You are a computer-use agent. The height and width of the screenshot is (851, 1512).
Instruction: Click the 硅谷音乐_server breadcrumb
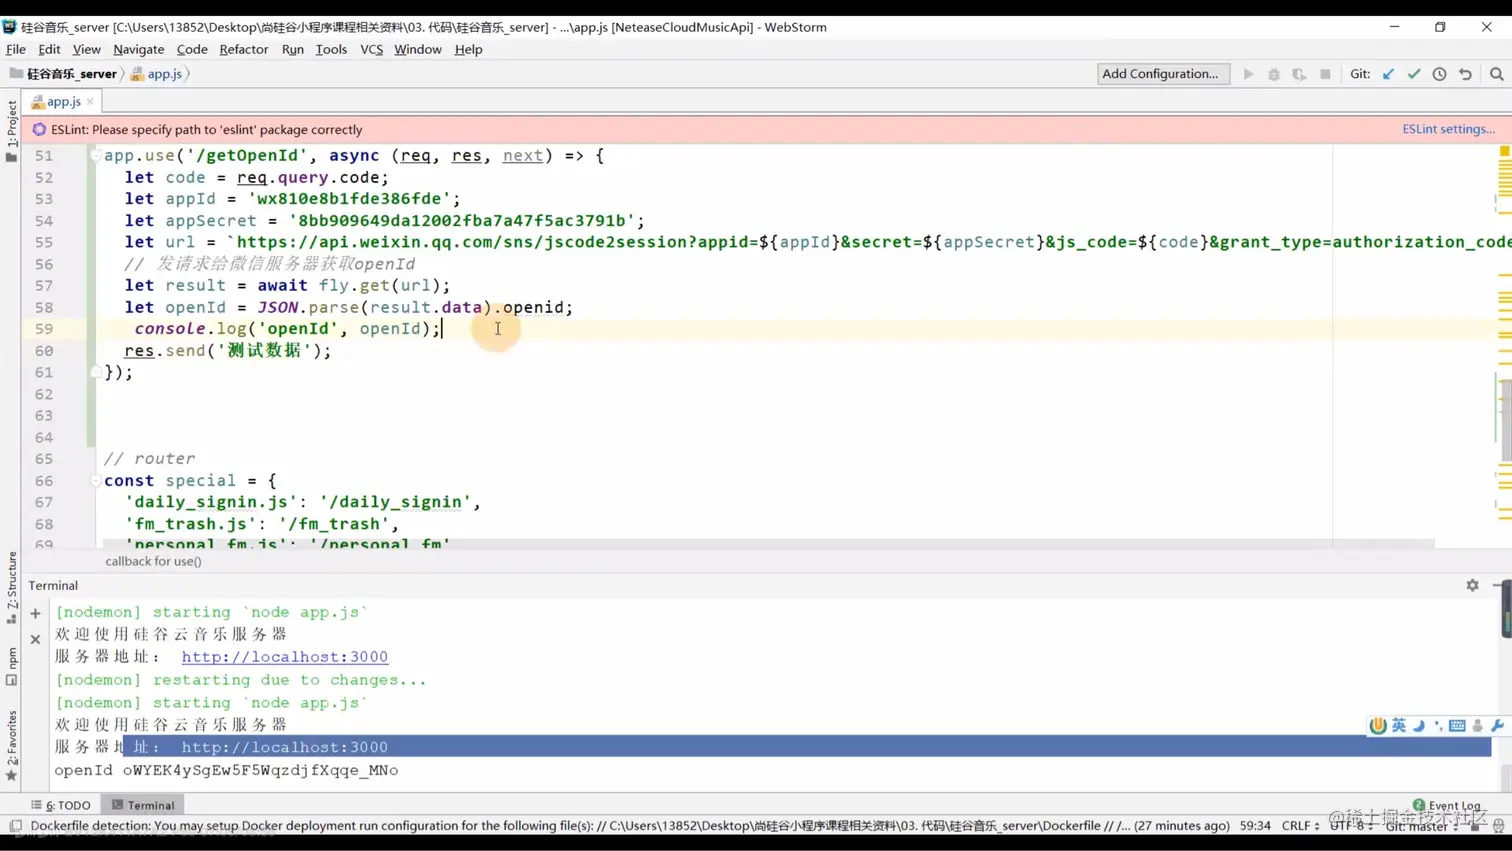coord(64,74)
